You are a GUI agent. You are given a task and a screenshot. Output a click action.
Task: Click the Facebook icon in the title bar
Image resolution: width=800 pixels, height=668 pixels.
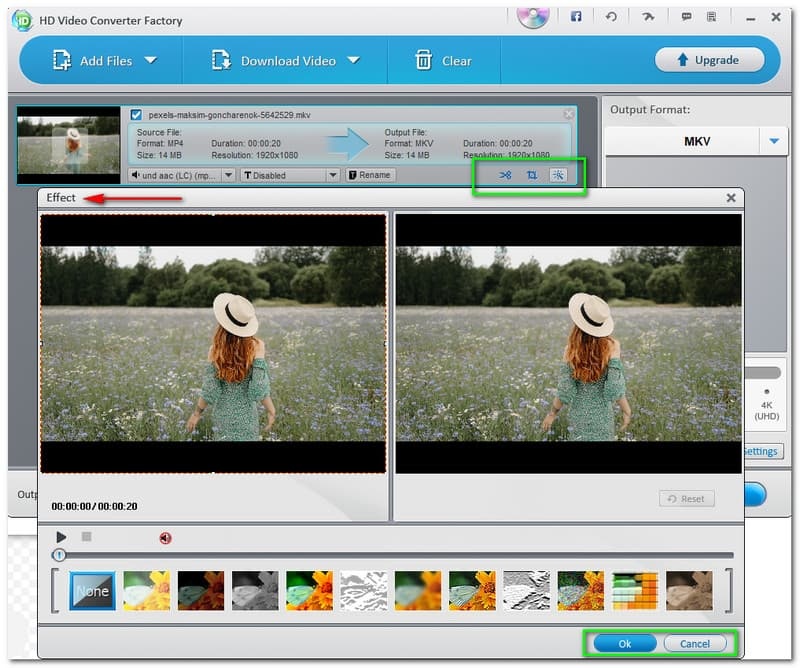pos(577,17)
